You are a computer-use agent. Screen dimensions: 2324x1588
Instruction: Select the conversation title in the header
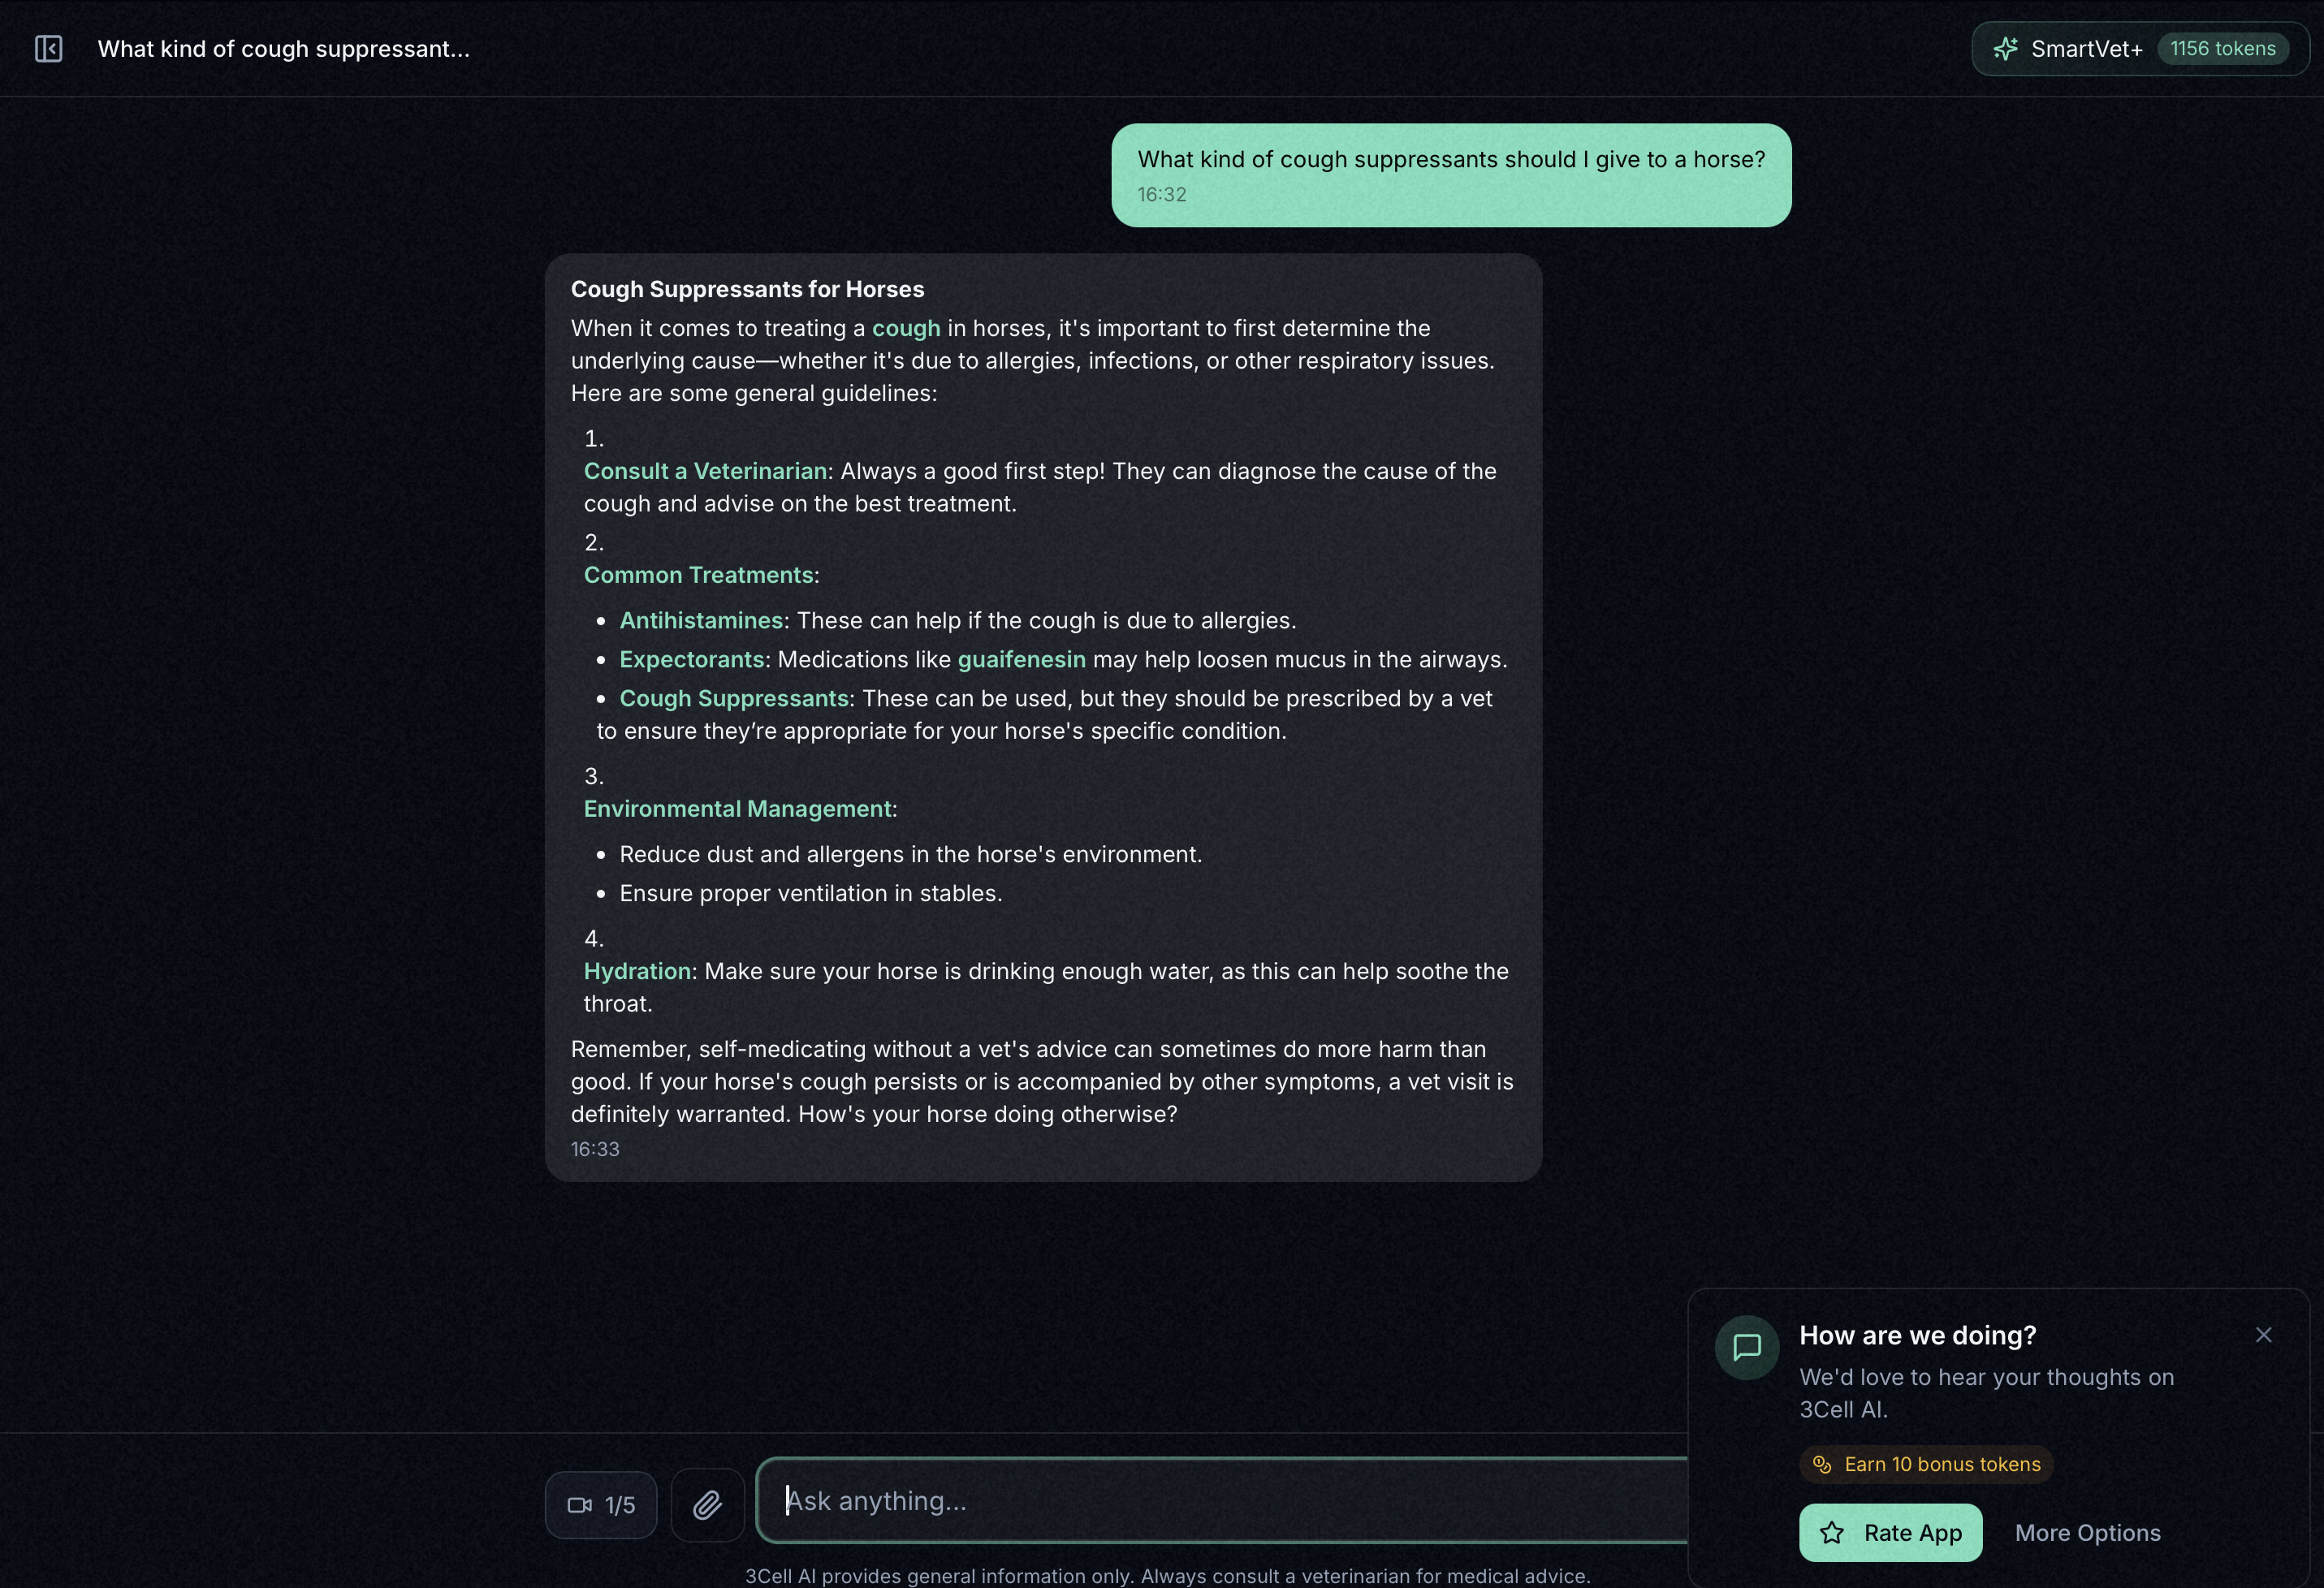284,48
